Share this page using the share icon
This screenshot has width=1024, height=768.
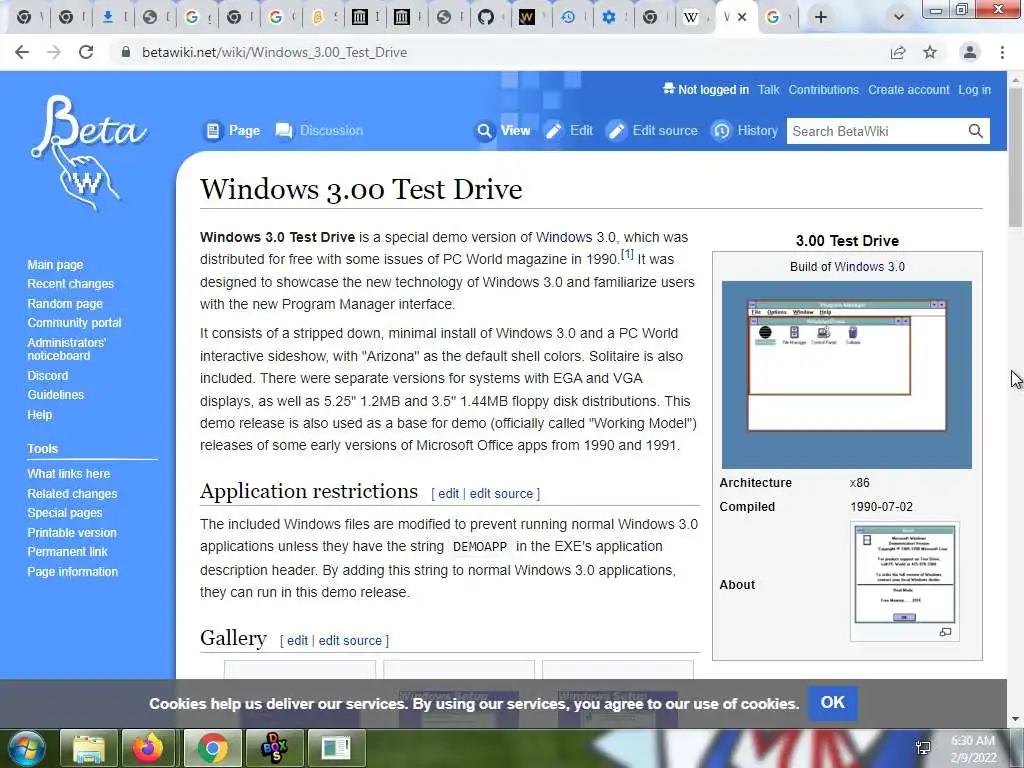click(x=898, y=52)
